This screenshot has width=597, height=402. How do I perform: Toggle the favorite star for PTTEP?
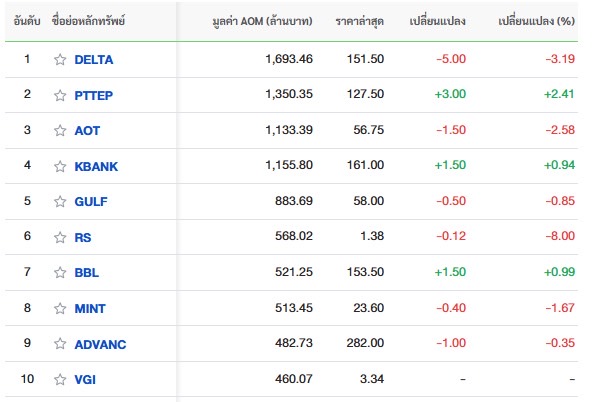tap(60, 95)
